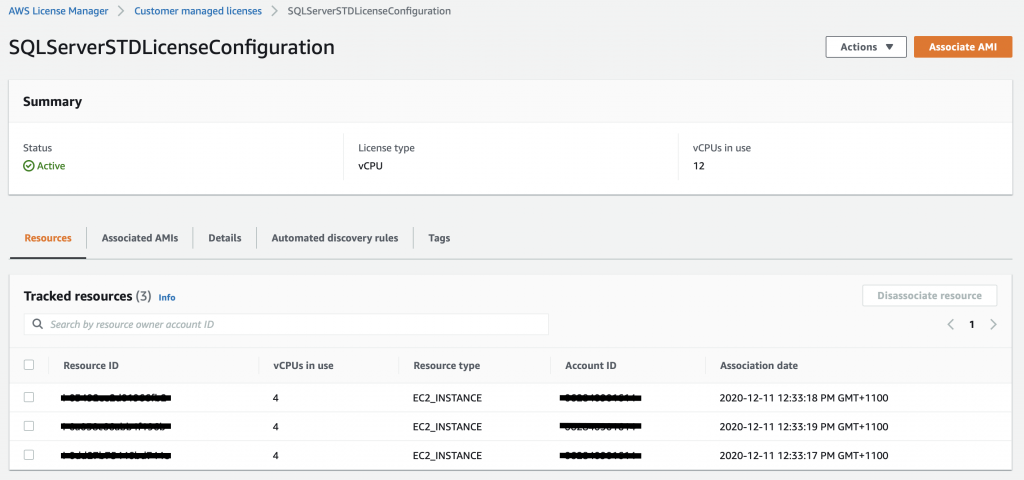Image resolution: width=1024 pixels, height=480 pixels.
Task: Open the Info link beside Tracked resources
Action: [x=167, y=297]
